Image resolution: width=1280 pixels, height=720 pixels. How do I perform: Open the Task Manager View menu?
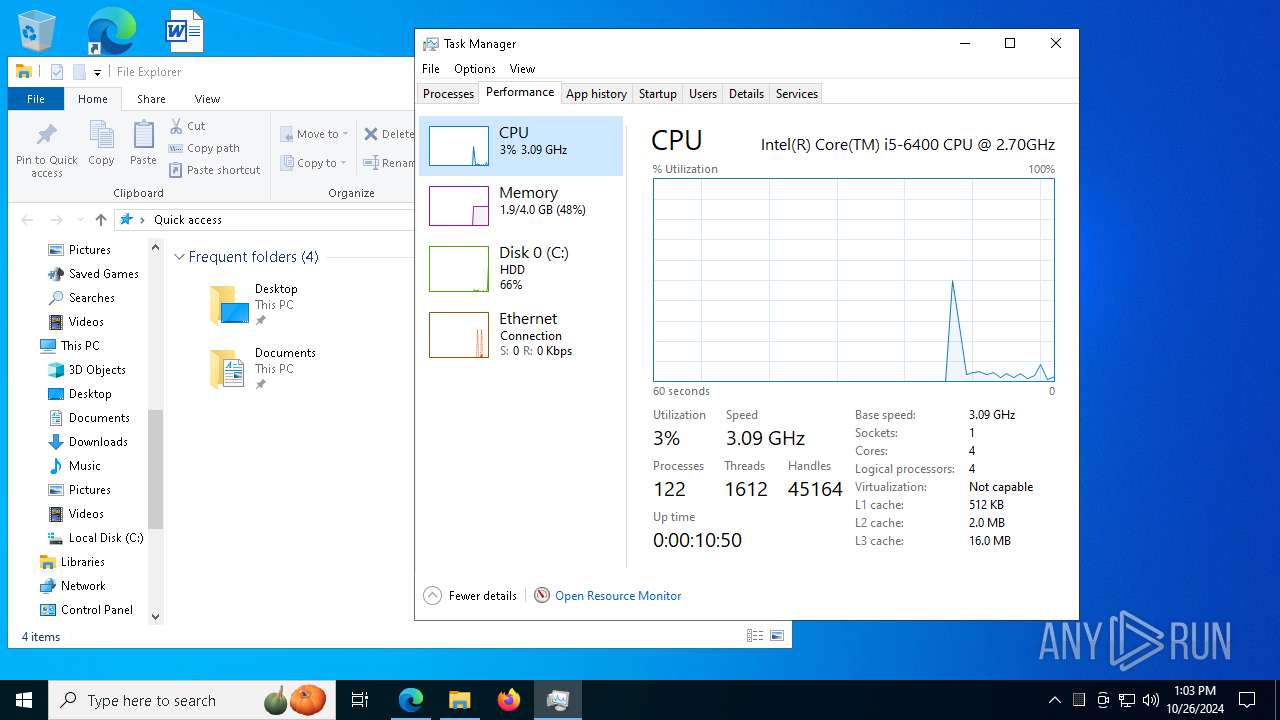pyautogui.click(x=522, y=69)
